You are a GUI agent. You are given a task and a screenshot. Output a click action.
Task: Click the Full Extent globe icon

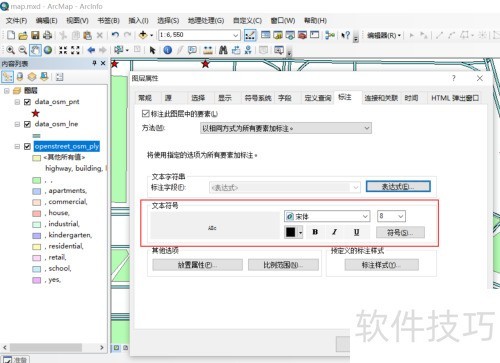(x=48, y=50)
